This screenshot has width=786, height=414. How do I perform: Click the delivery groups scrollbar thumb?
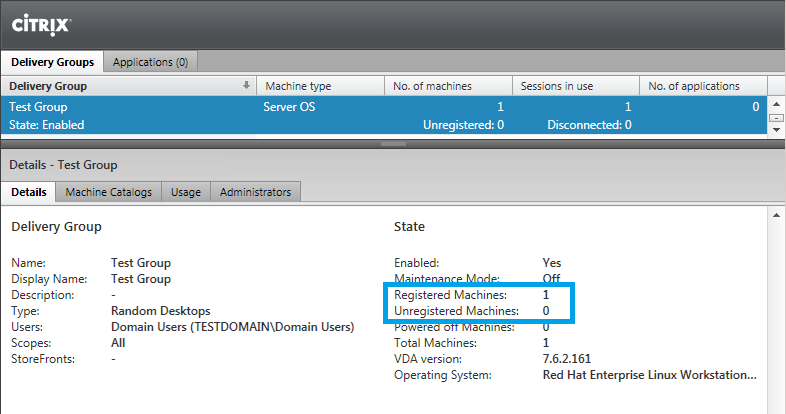click(x=775, y=116)
